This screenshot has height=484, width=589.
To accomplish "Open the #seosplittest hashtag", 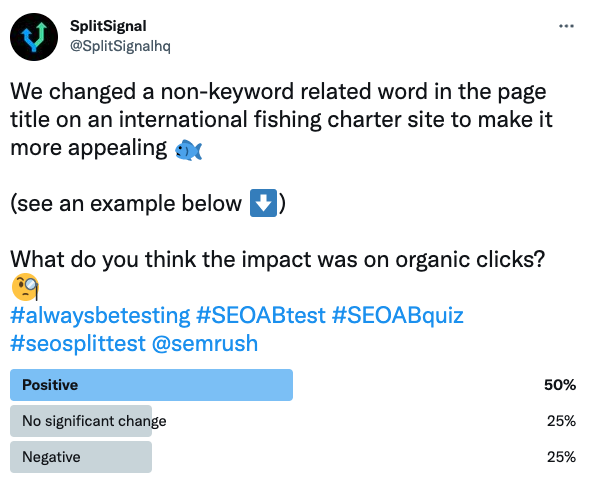I will click(78, 343).
